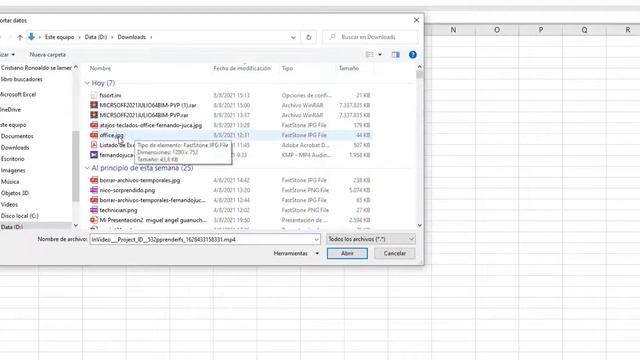Screen dimensions: 640x360
Task: Refresh the Downloads folder view
Action: (x=309, y=37)
